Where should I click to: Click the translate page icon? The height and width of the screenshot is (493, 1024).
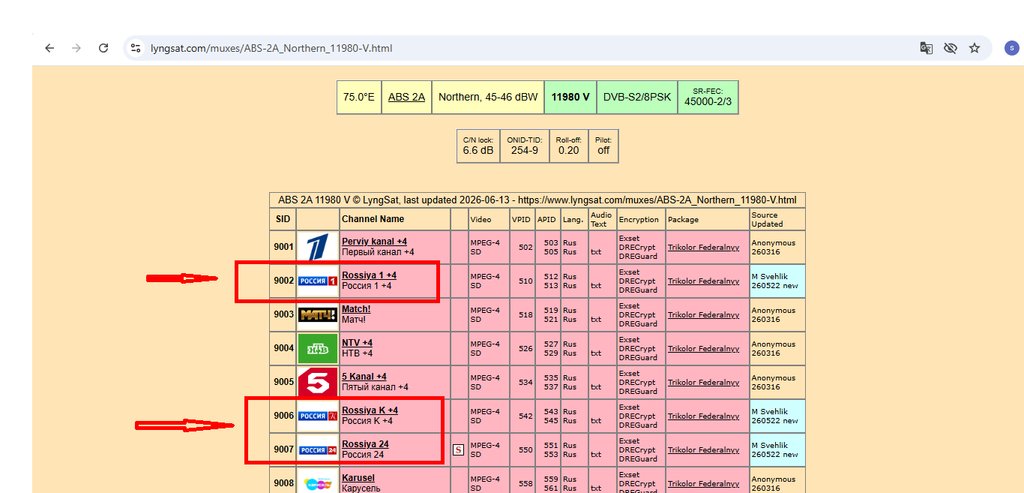point(926,48)
